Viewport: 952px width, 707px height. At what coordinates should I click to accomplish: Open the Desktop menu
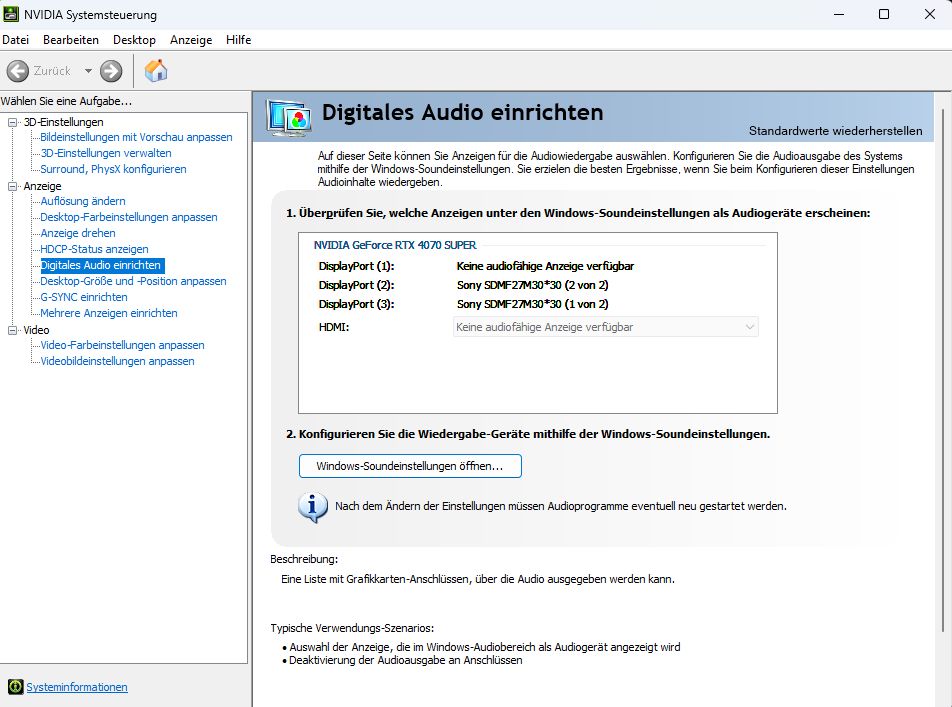point(134,39)
